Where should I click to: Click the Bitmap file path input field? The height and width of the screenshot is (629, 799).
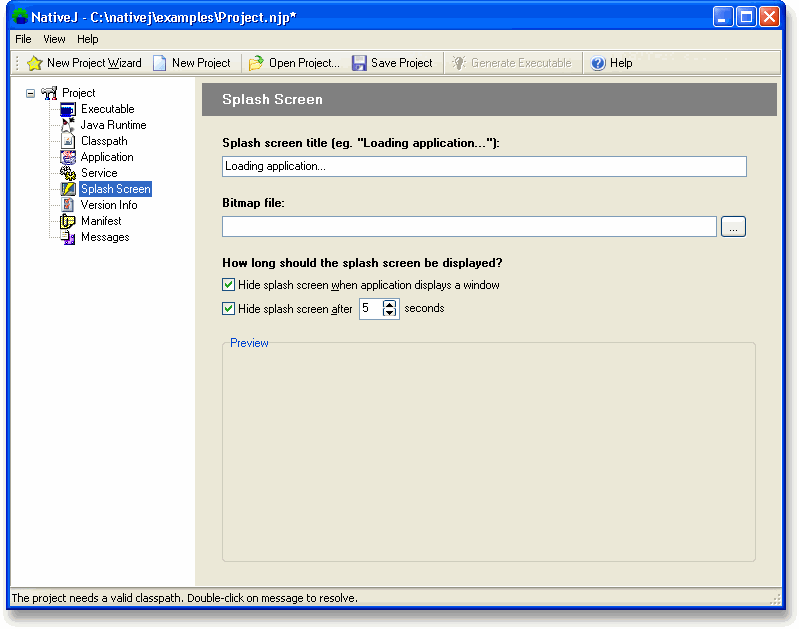[469, 227]
